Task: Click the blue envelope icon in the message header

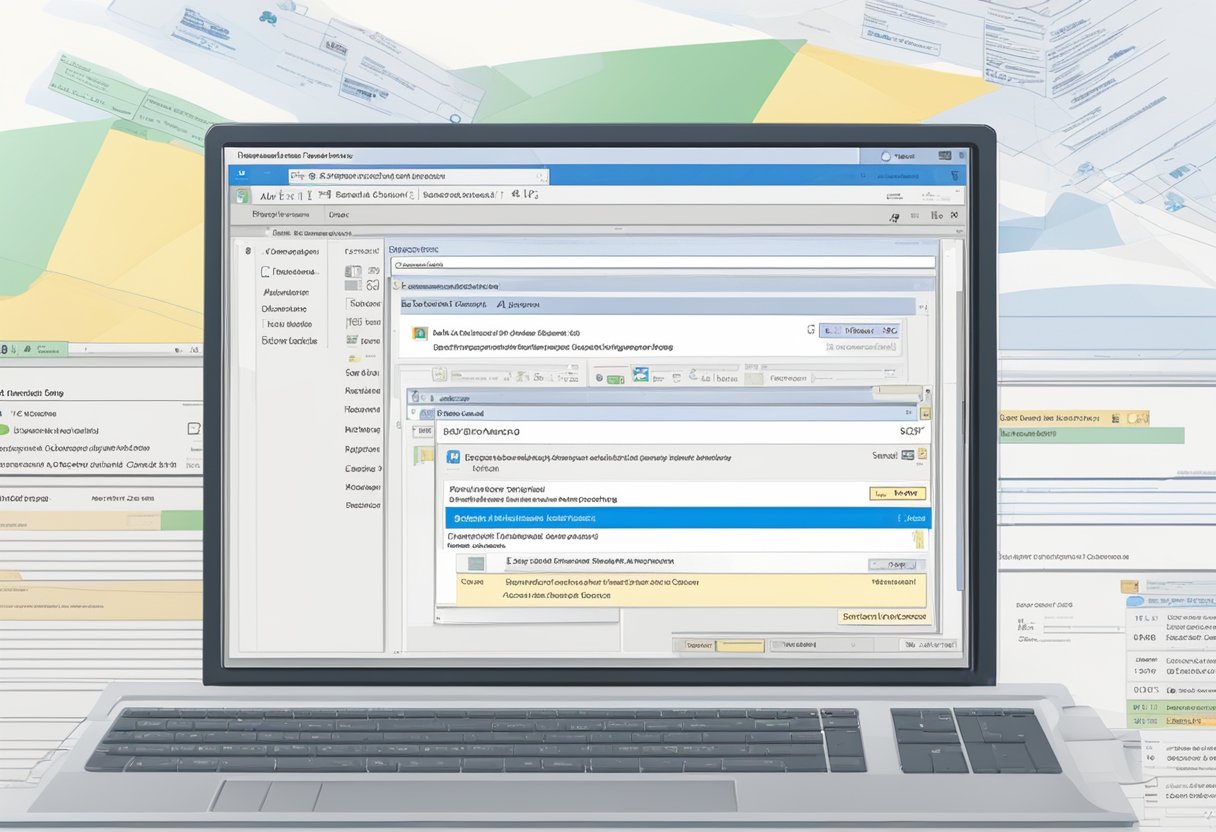Action: 453,457
